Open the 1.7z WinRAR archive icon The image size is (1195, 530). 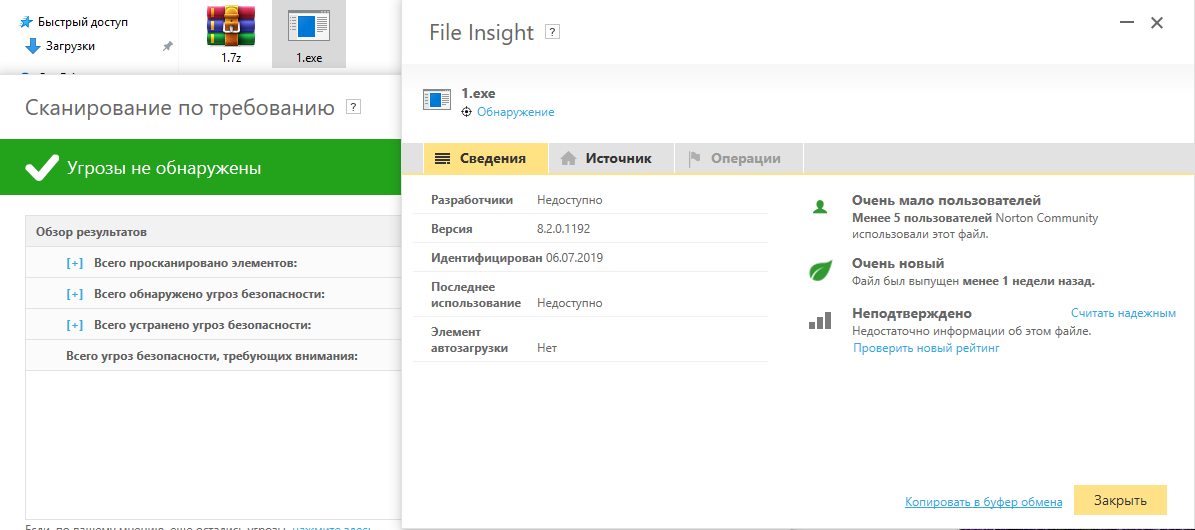[231, 26]
